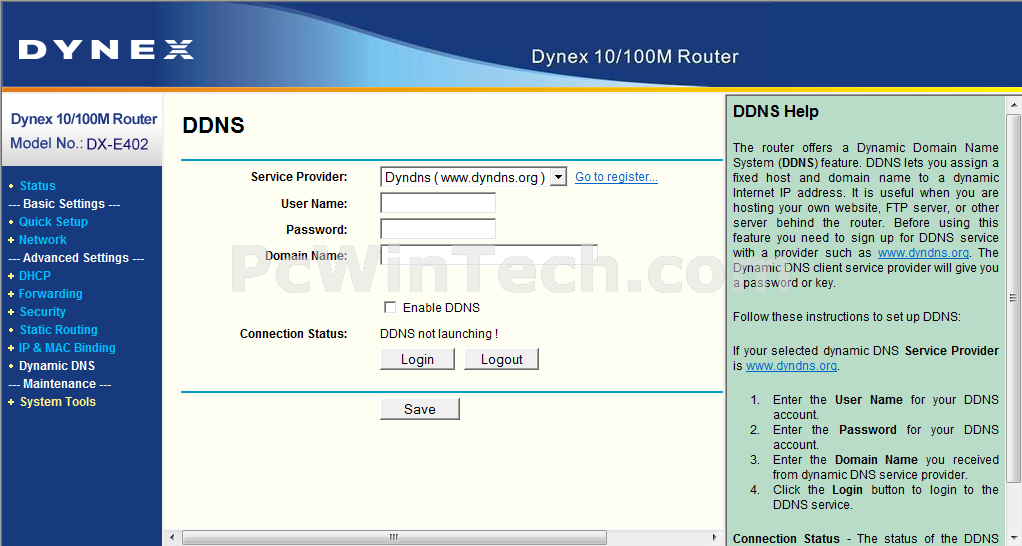The height and width of the screenshot is (546, 1022).
Task: Expand IP & MAC Binding section
Action: point(67,348)
